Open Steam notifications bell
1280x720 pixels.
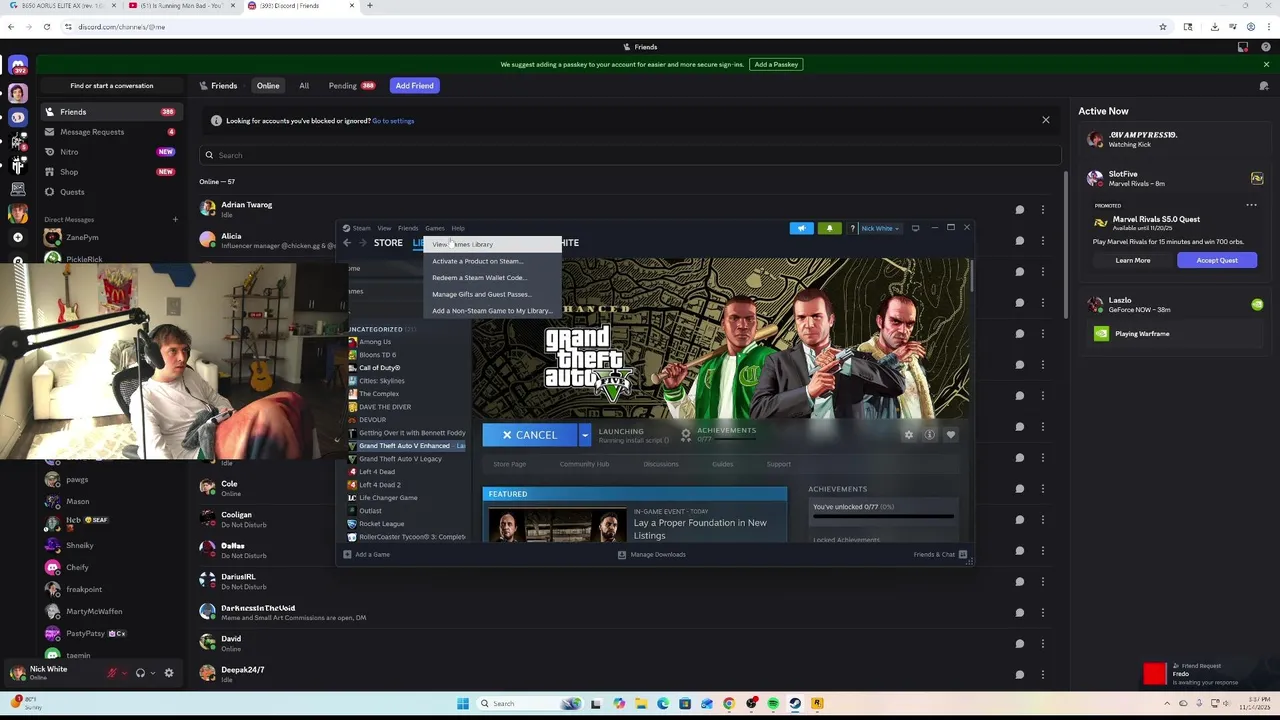[829, 228]
